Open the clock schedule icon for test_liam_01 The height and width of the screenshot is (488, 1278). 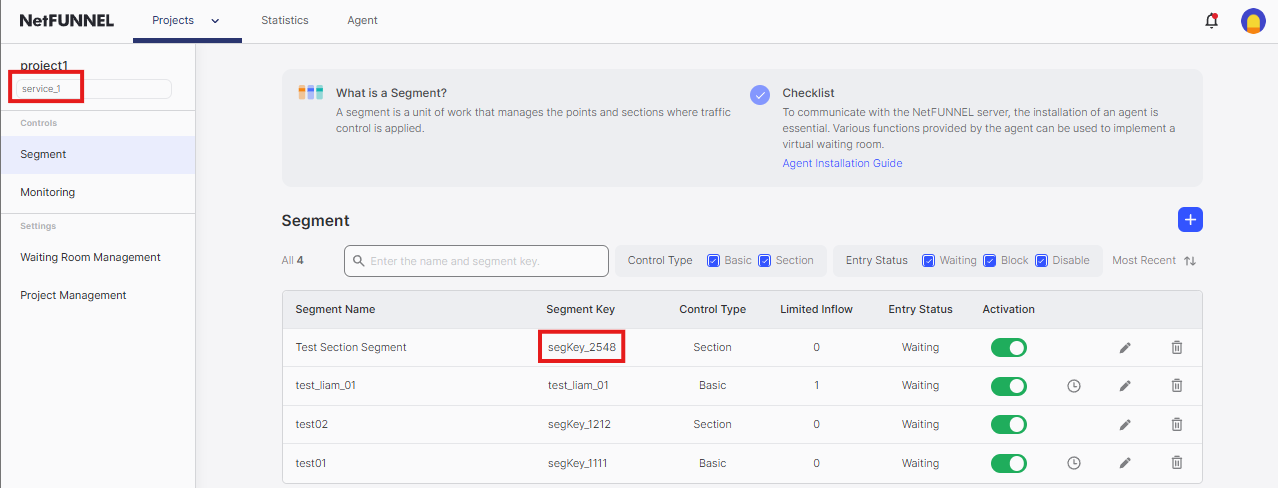point(1074,385)
